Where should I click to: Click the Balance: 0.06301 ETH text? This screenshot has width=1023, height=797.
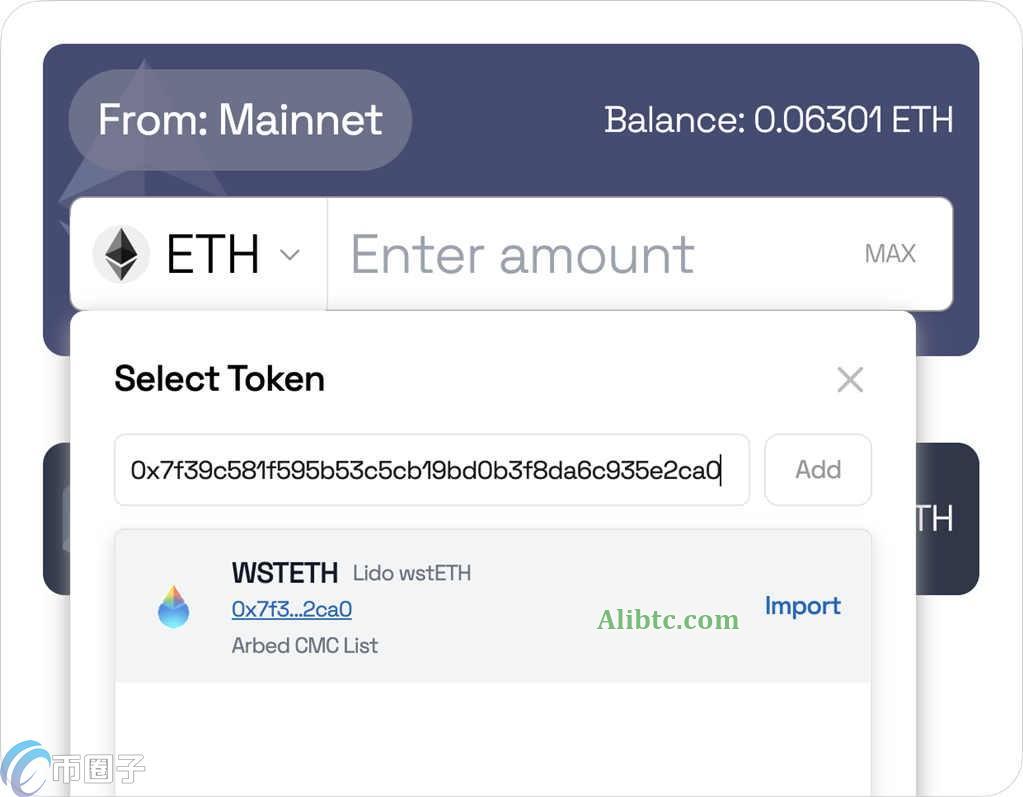[x=778, y=120]
